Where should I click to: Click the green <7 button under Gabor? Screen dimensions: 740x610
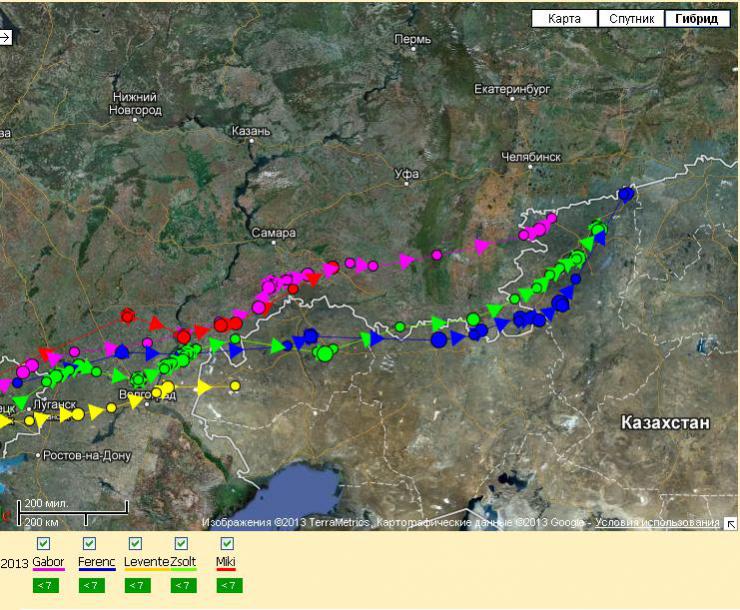point(45,586)
